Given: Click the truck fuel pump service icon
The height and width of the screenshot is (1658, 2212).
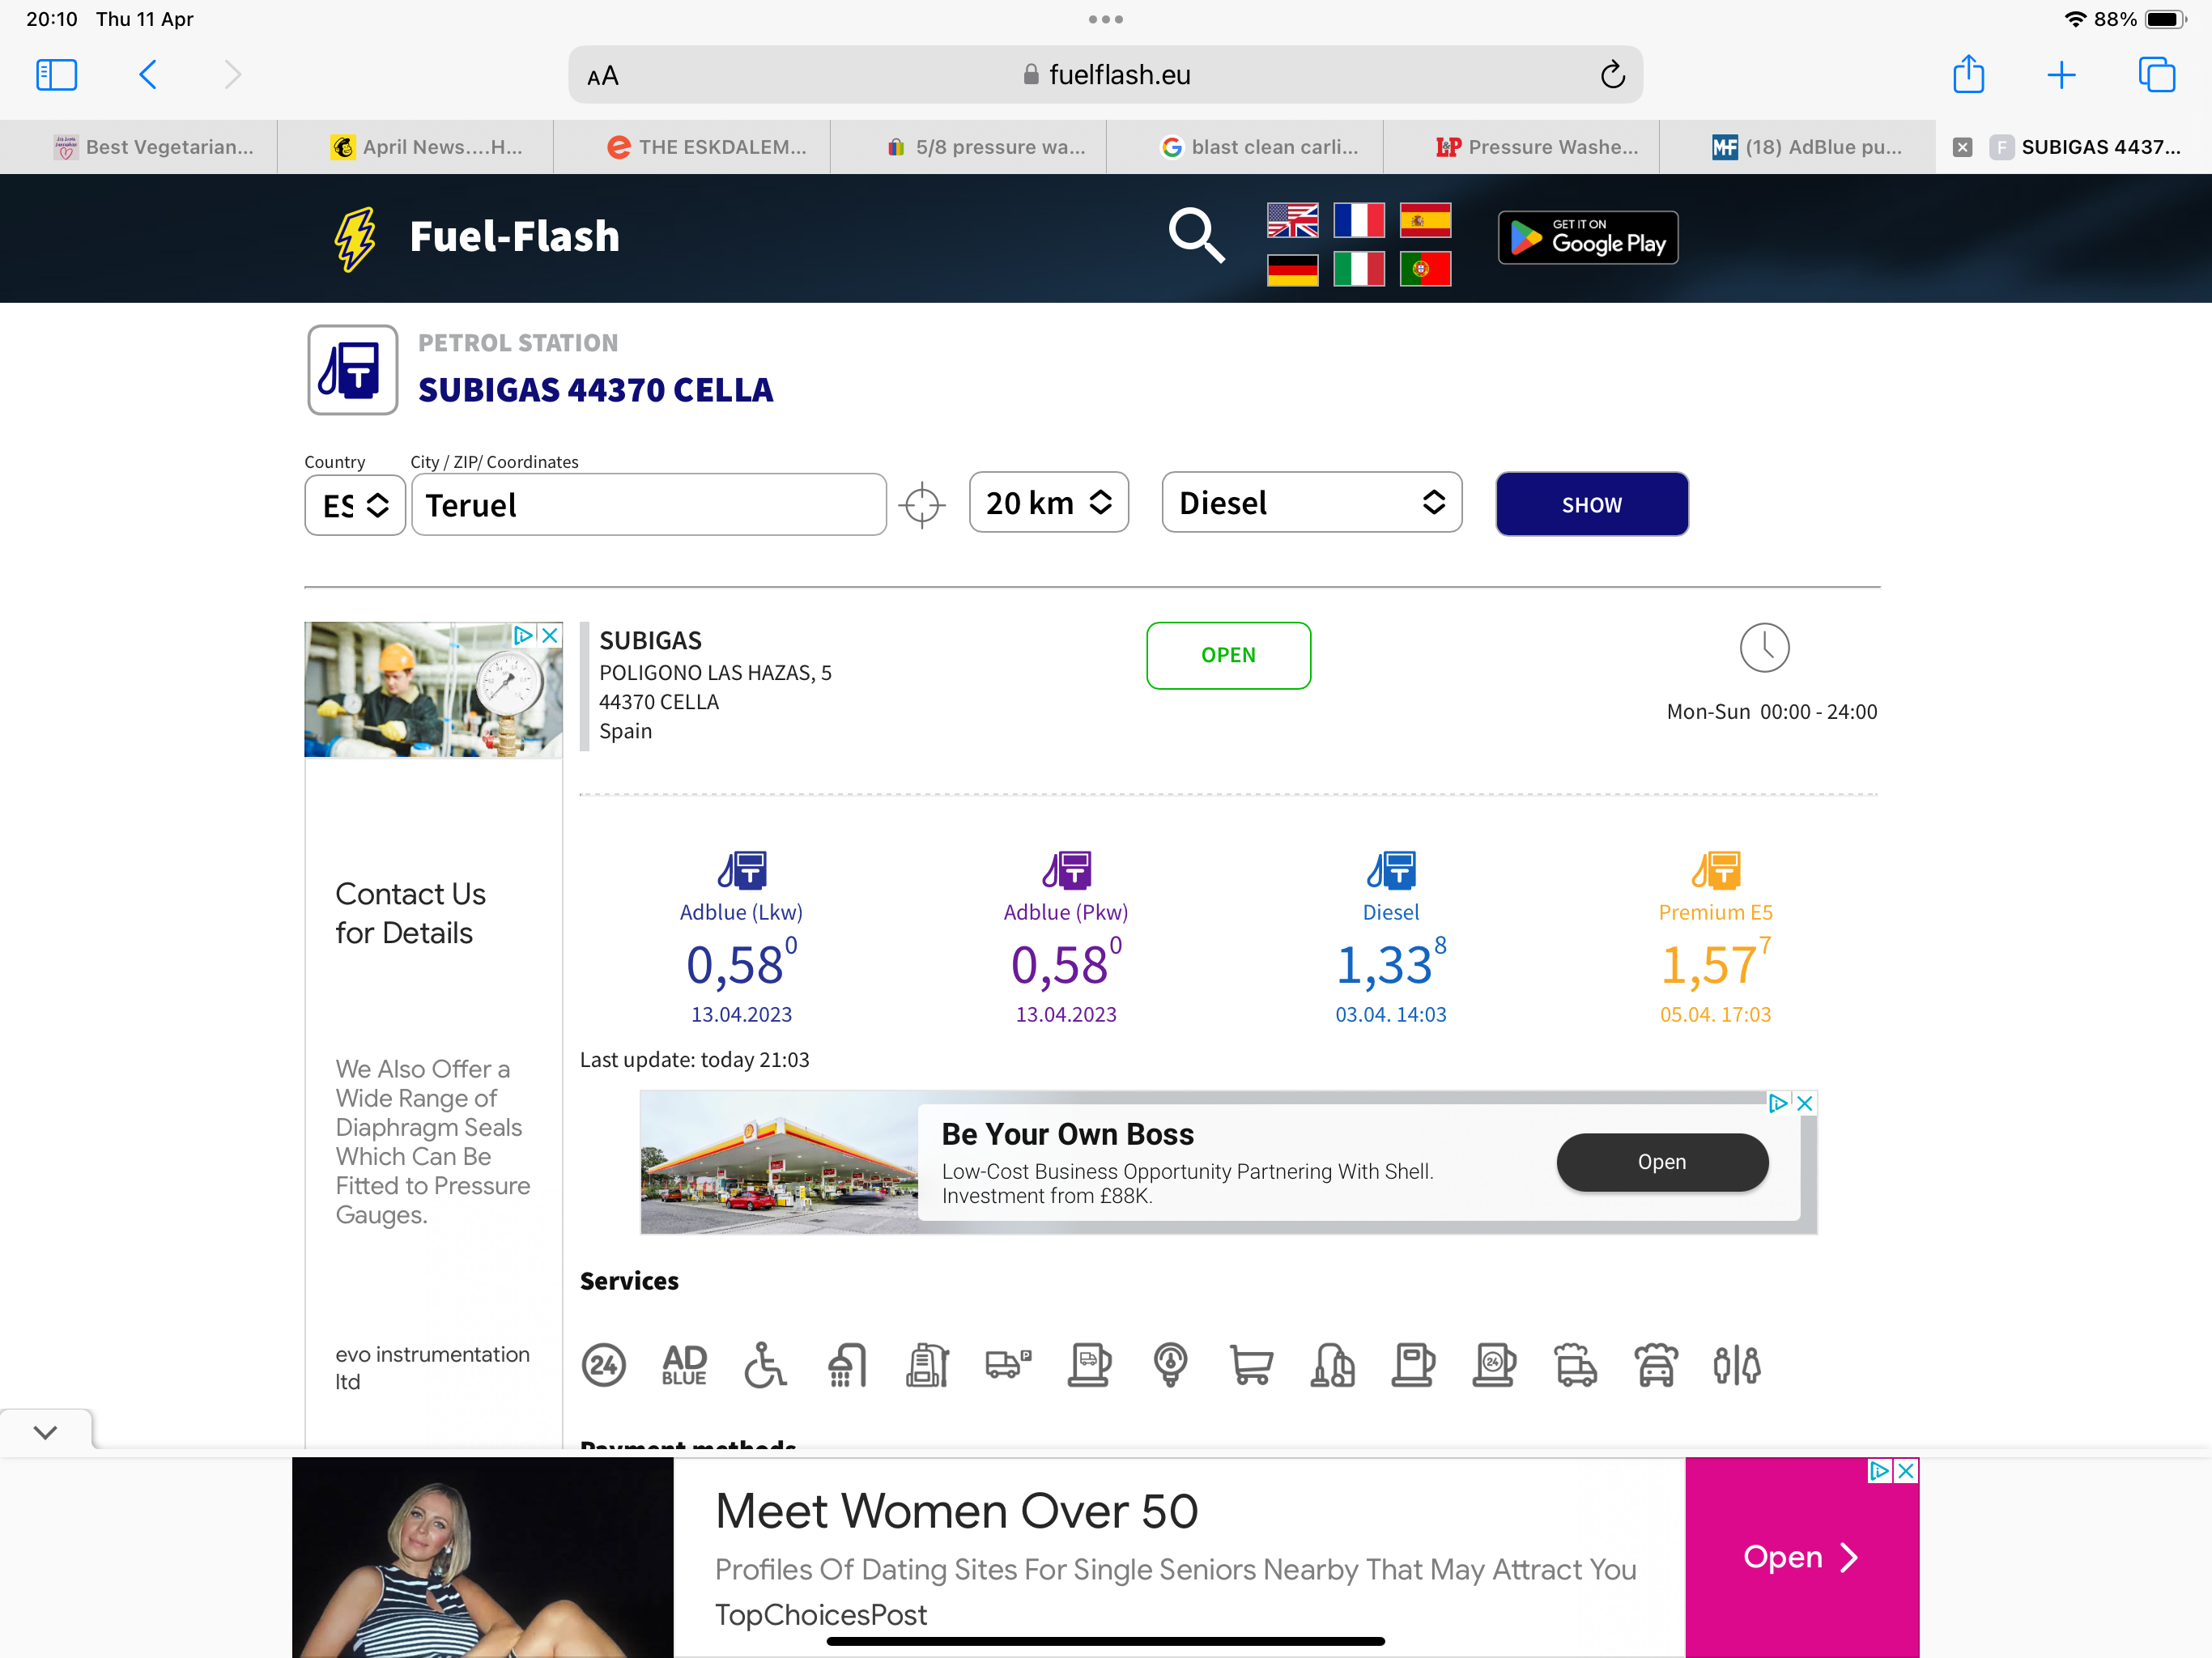Looking at the screenshot, I should point(1089,1365).
